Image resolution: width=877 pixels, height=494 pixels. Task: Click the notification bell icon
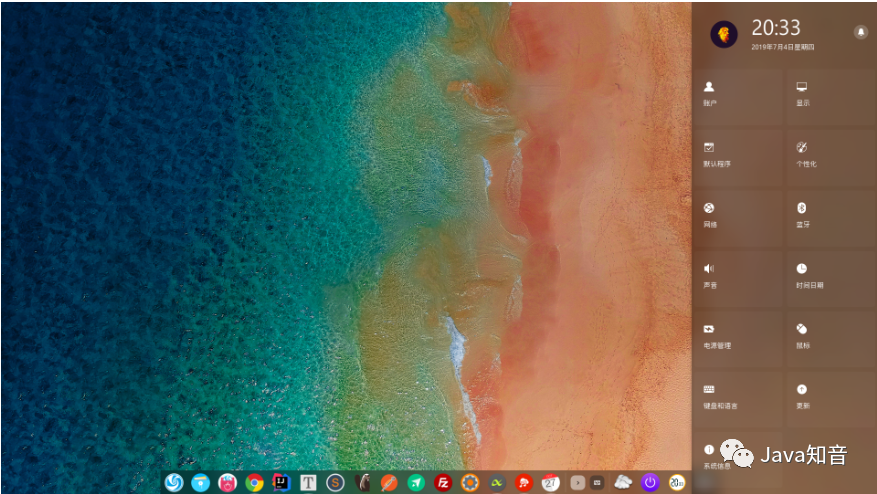(860, 32)
